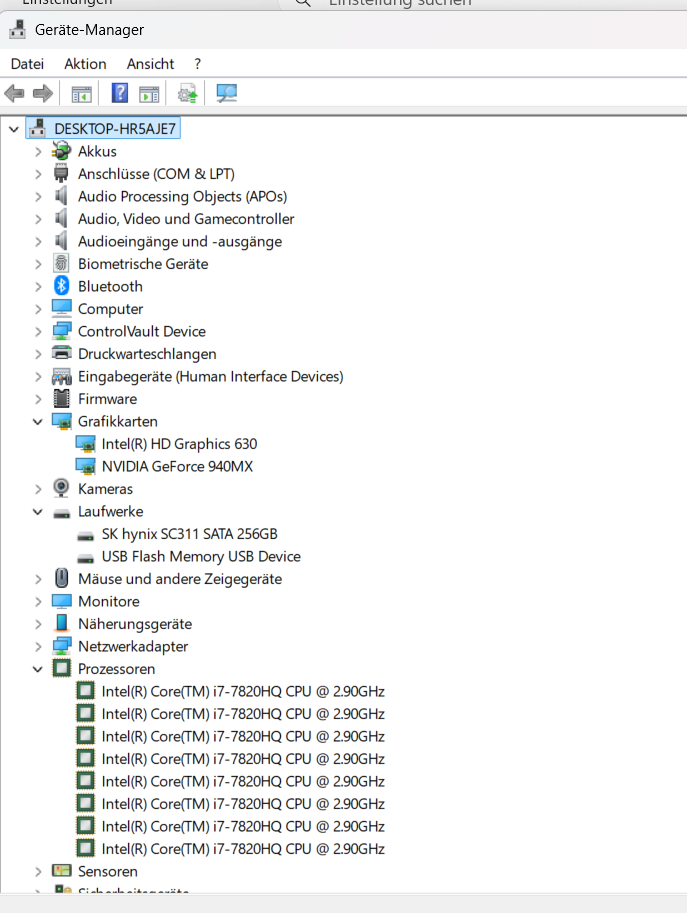
Task: Click the scan for hardware changes icon
Action: [226, 93]
